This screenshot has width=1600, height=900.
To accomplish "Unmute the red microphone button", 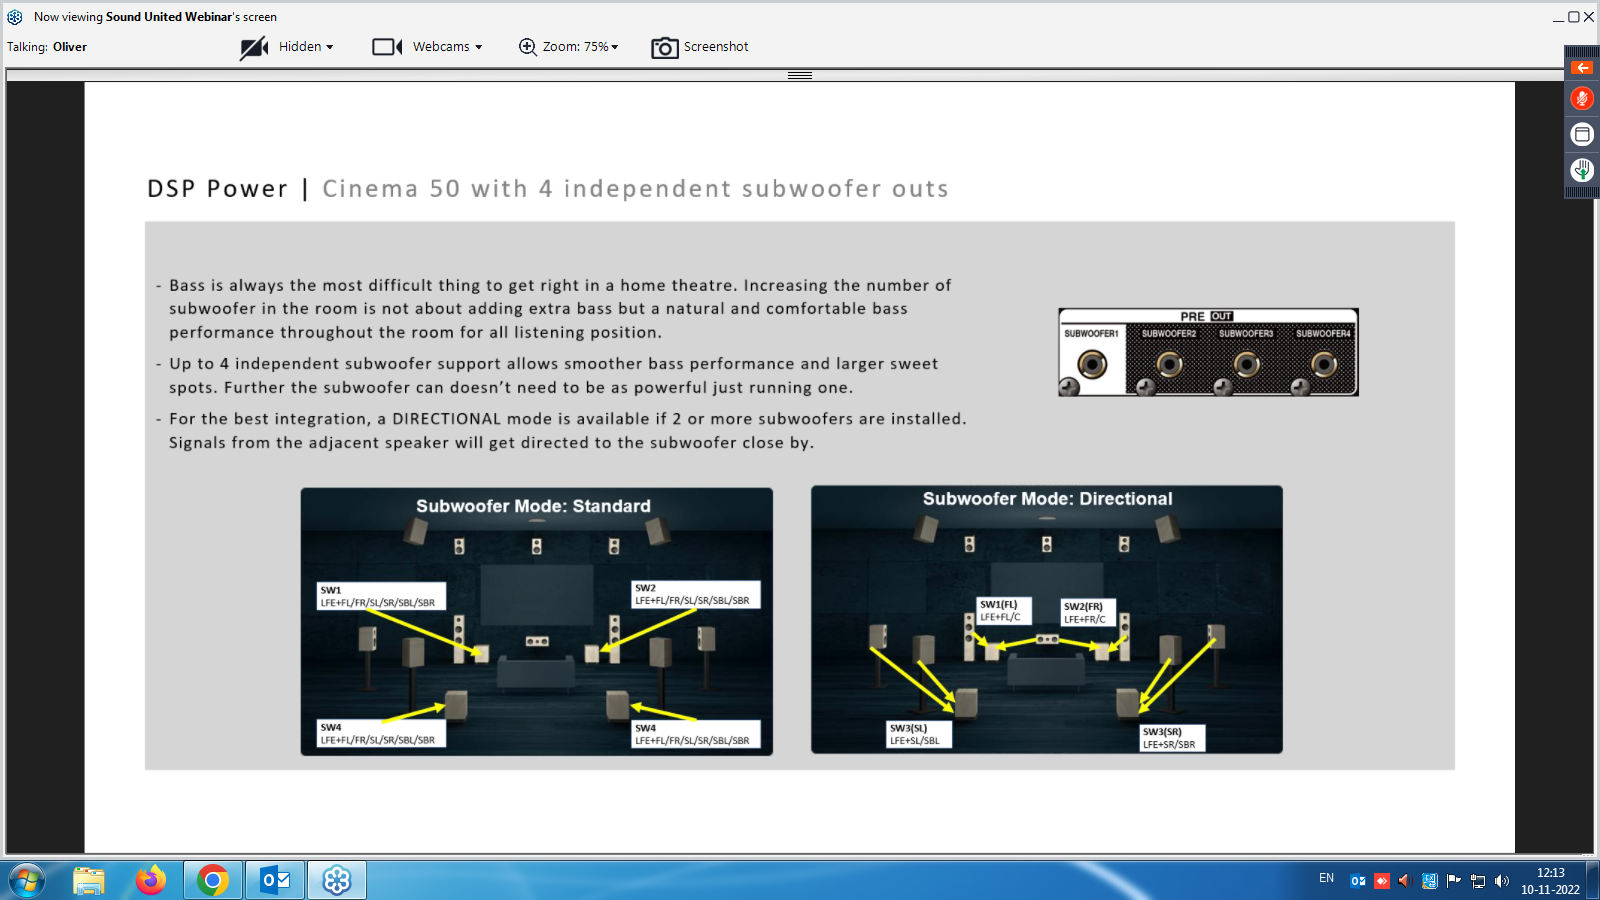I will pos(1582,98).
